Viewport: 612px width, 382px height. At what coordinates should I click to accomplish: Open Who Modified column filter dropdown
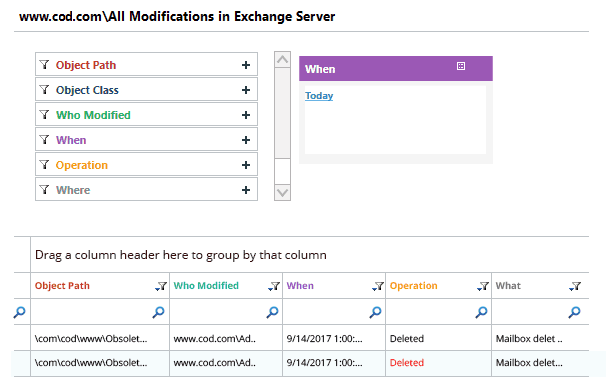coord(274,286)
